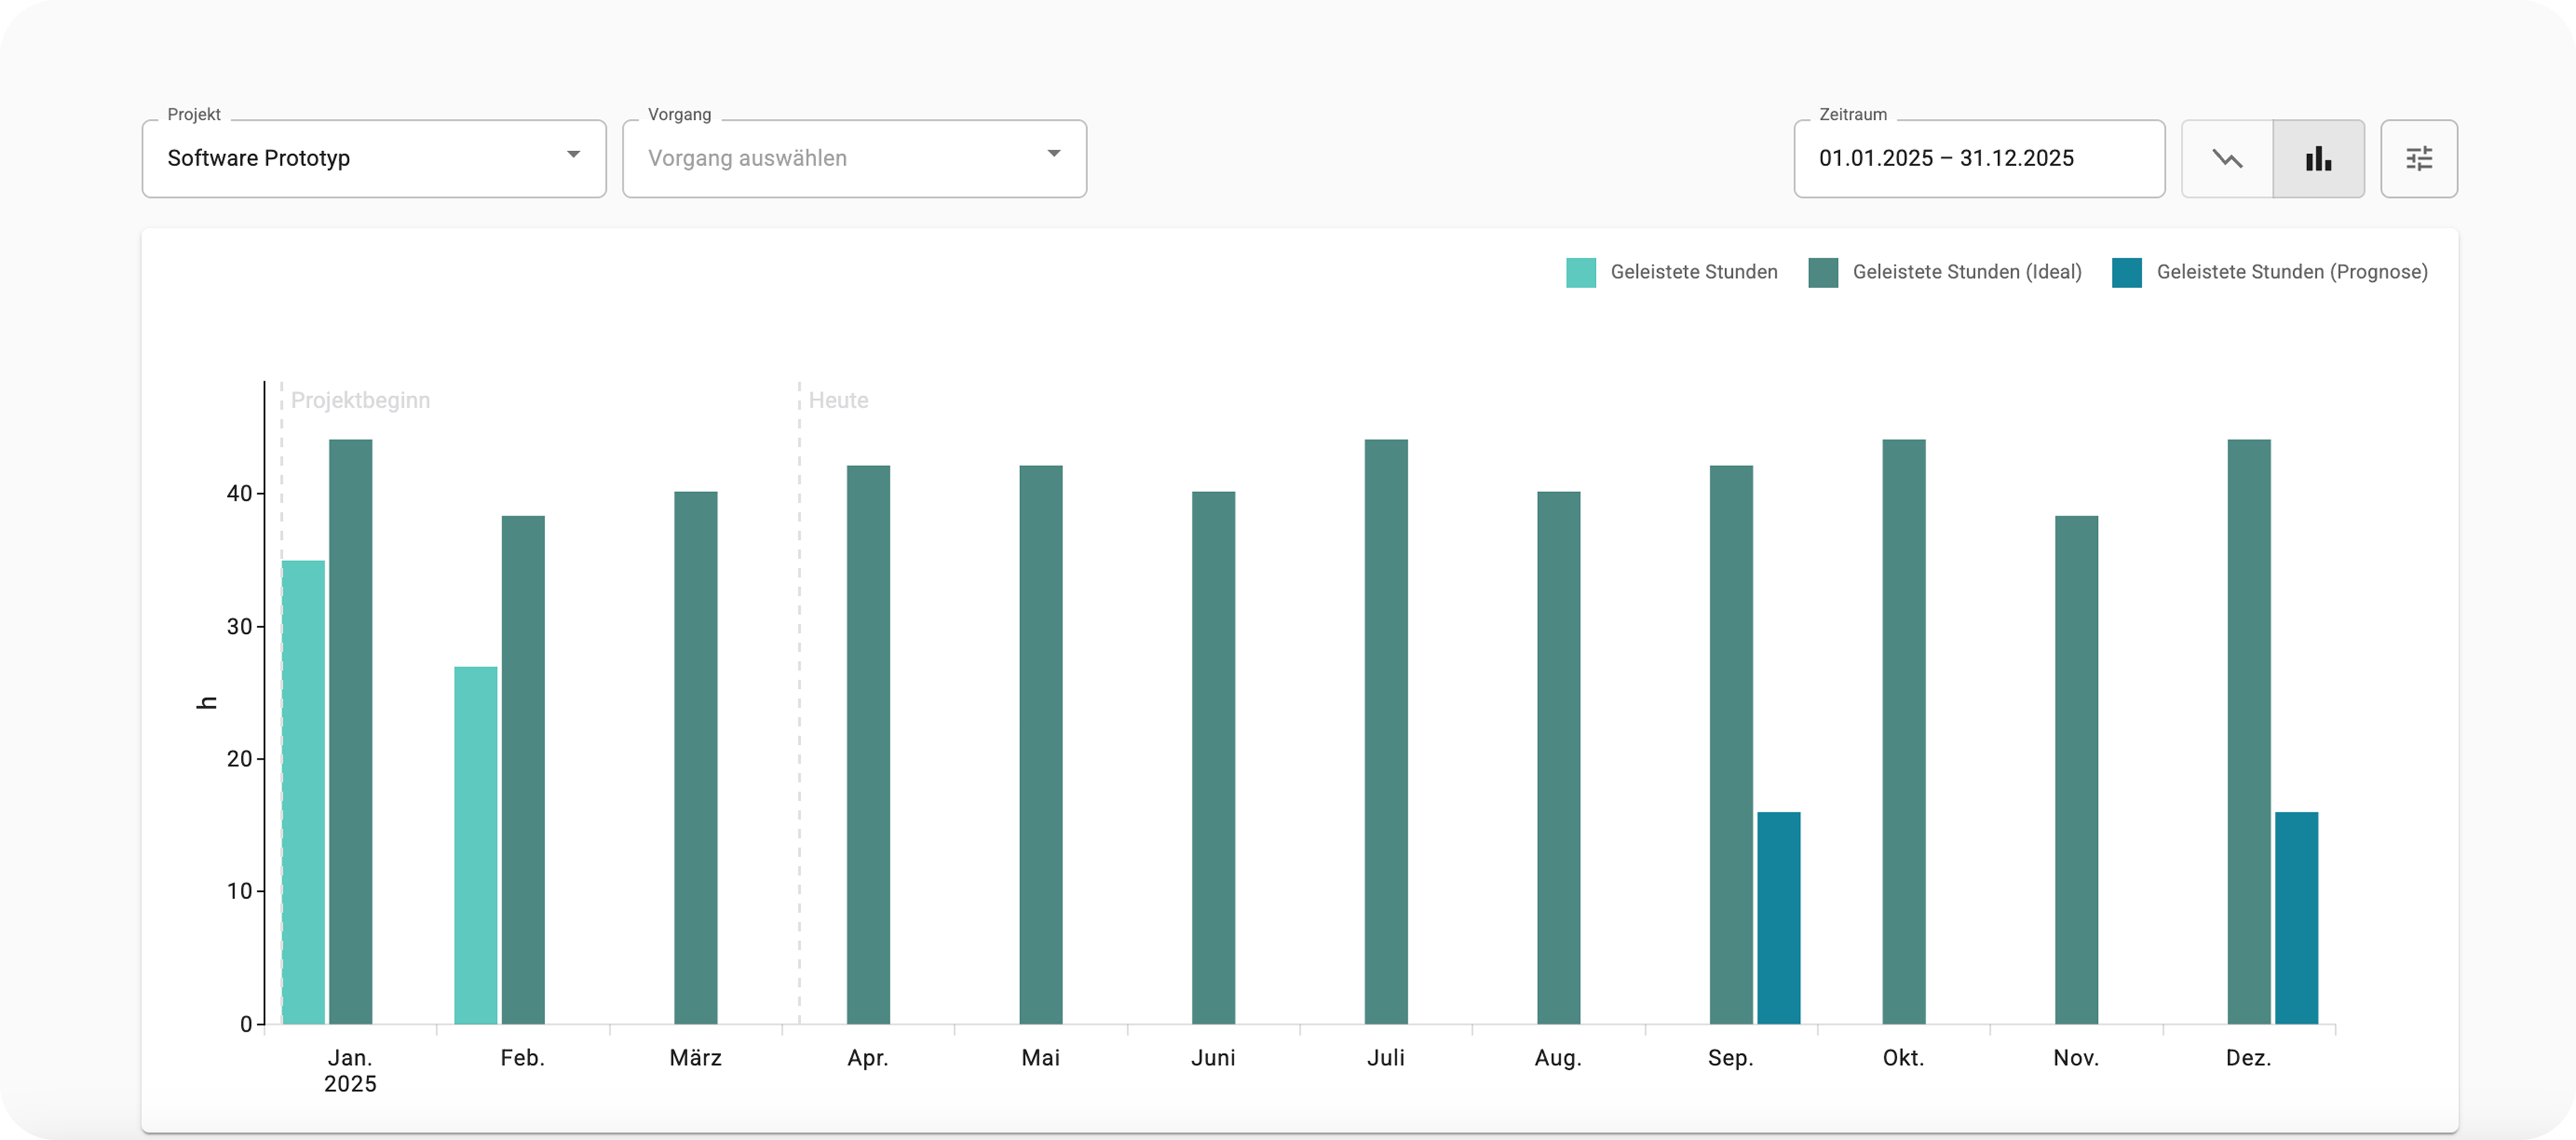Hide Geleistete Stunden (Prognose) legend label
Viewport: 2576px width, 1140px height.
coord(2291,272)
